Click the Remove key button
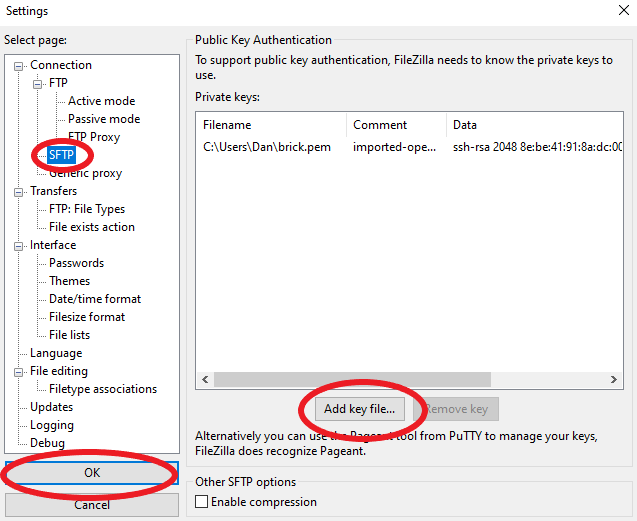This screenshot has height=521, width=637. tap(456, 409)
